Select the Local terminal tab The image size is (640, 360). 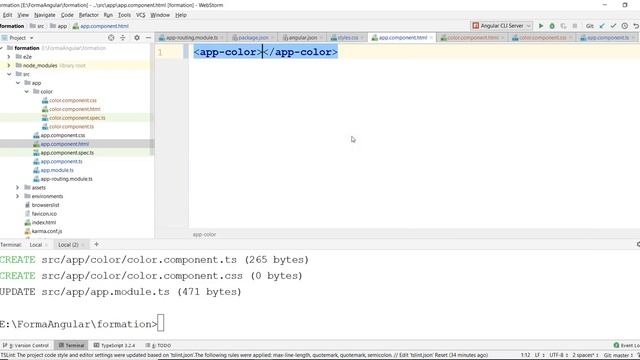tap(36, 245)
